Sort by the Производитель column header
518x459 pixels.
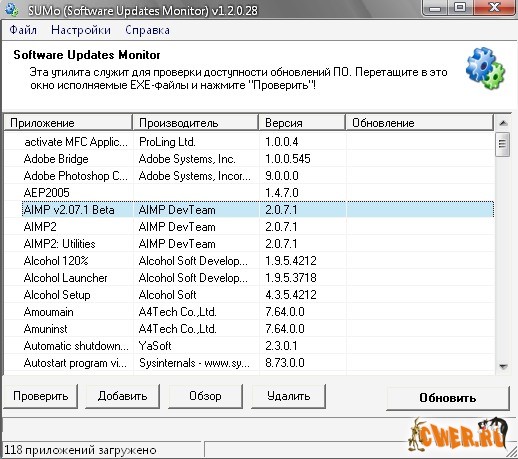click(195, 123)
